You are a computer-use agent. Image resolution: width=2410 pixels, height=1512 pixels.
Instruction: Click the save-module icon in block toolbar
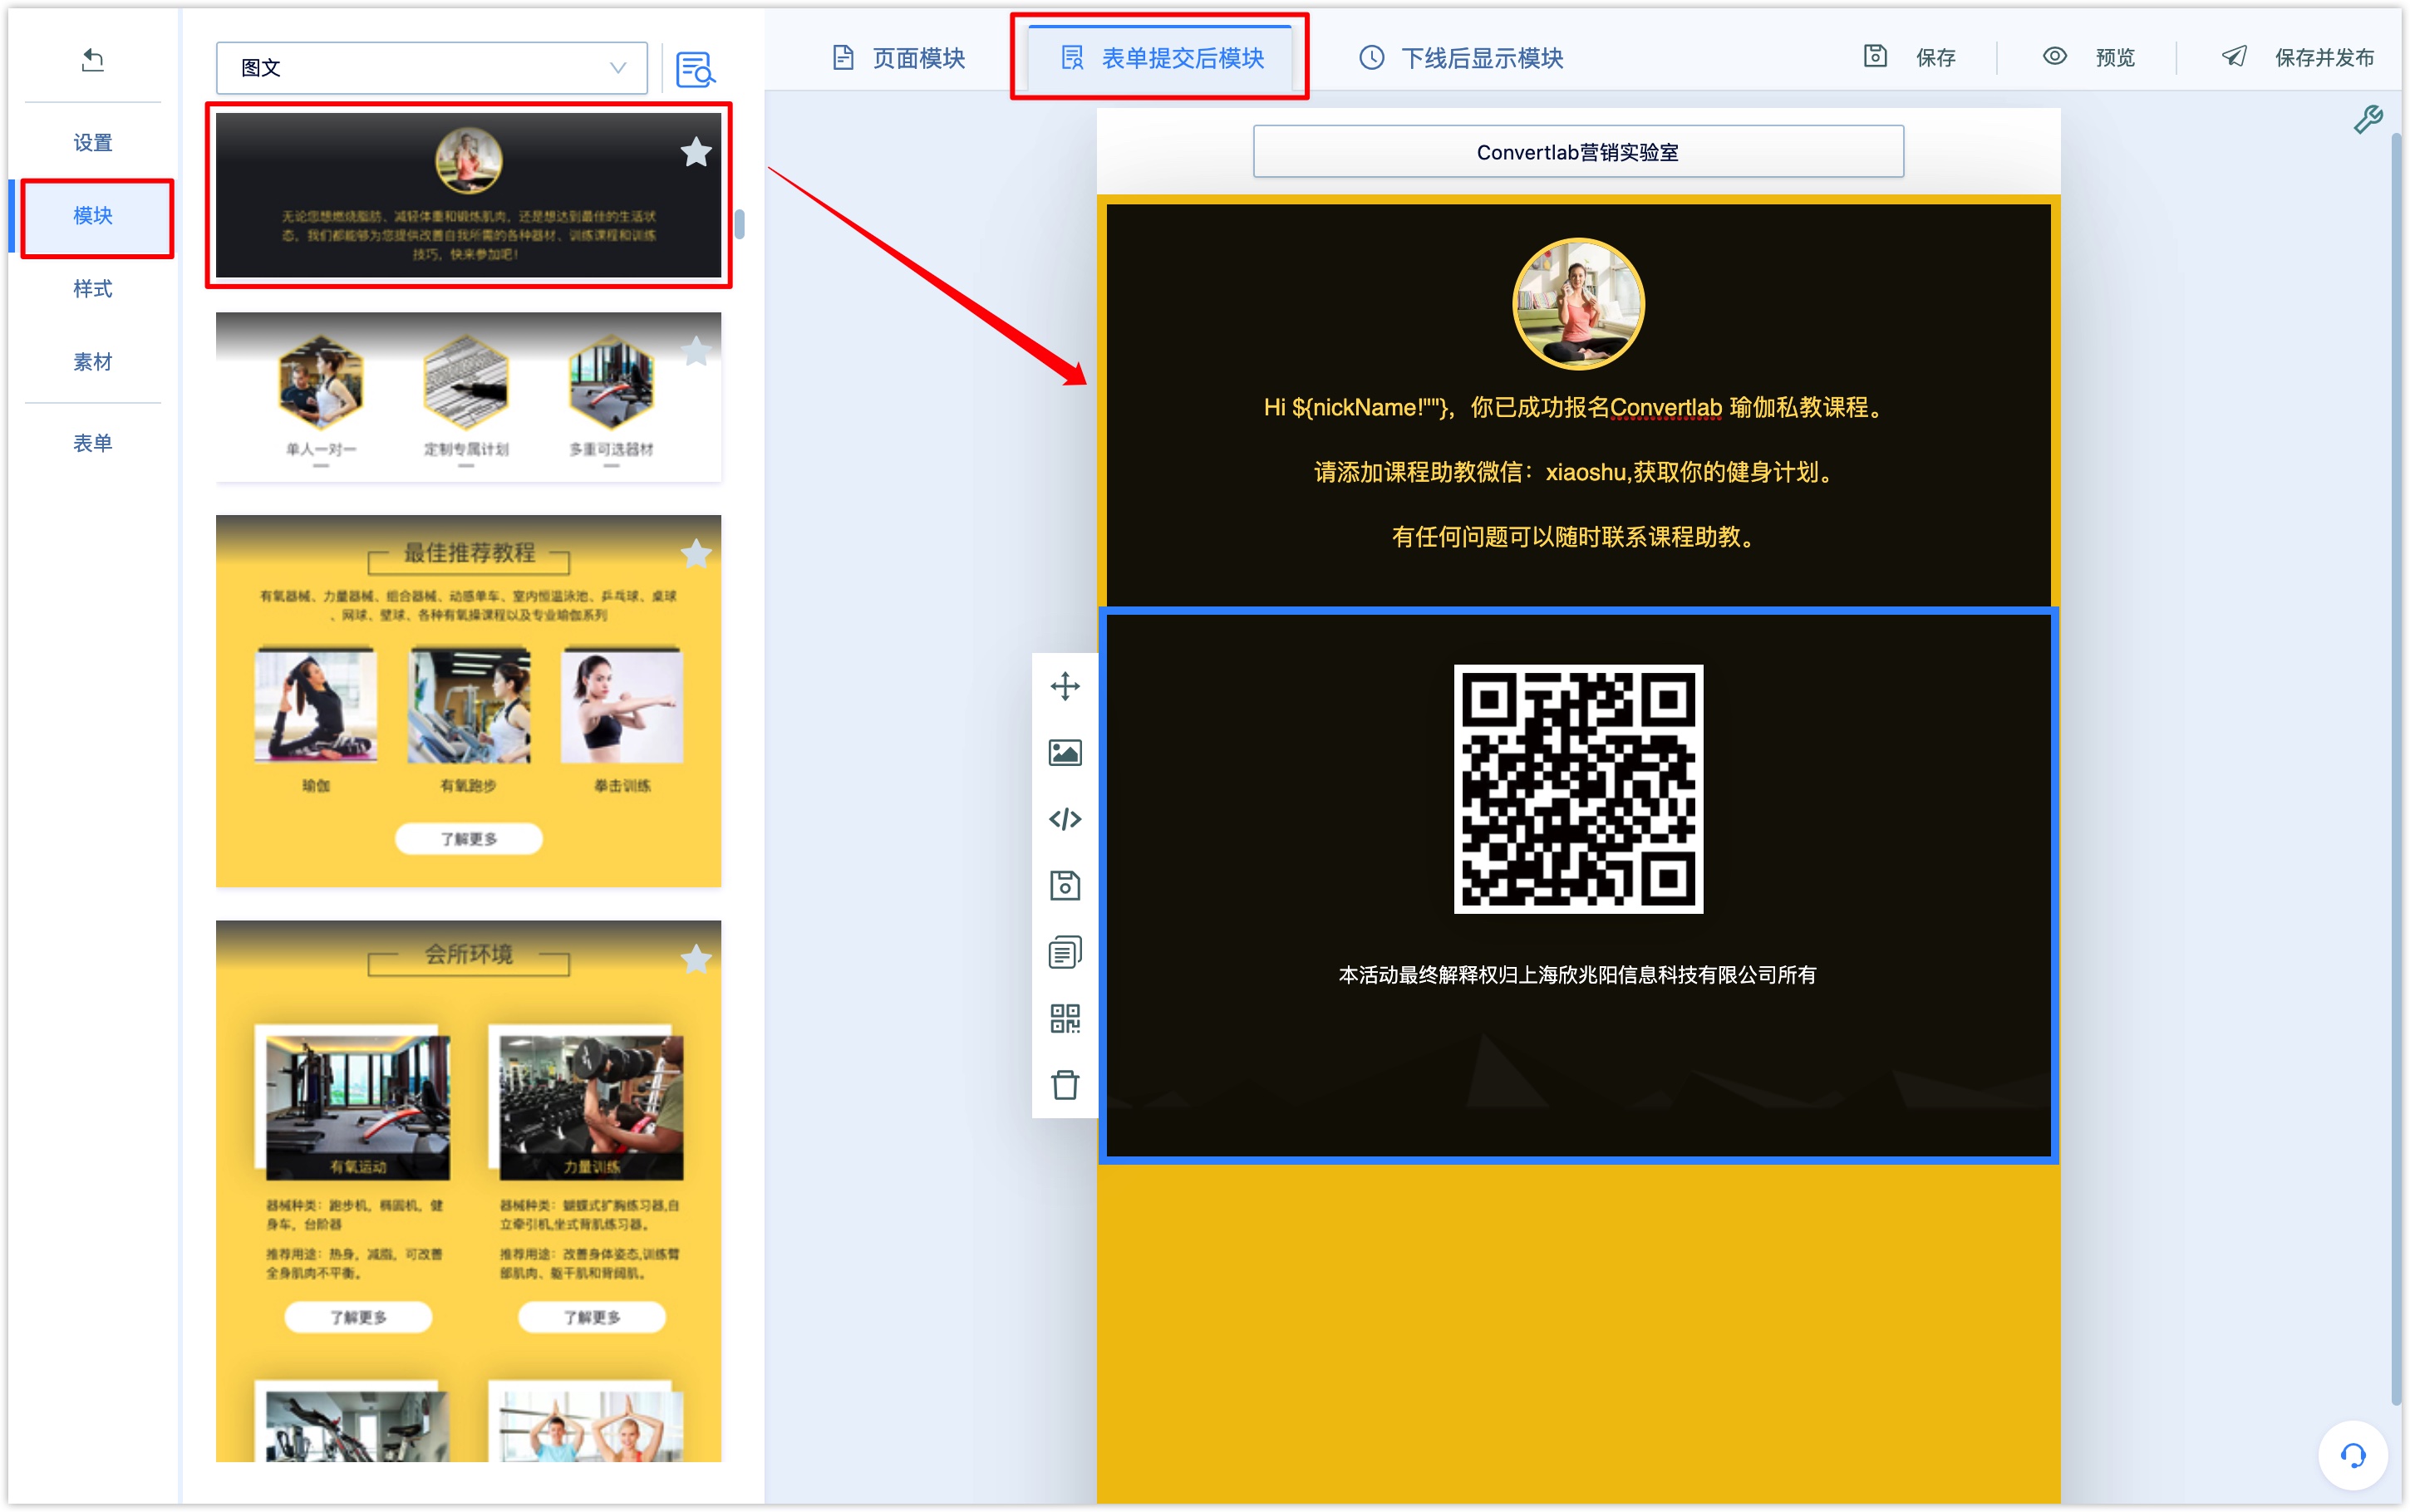pyautogui.click(x=1064, y=885)
